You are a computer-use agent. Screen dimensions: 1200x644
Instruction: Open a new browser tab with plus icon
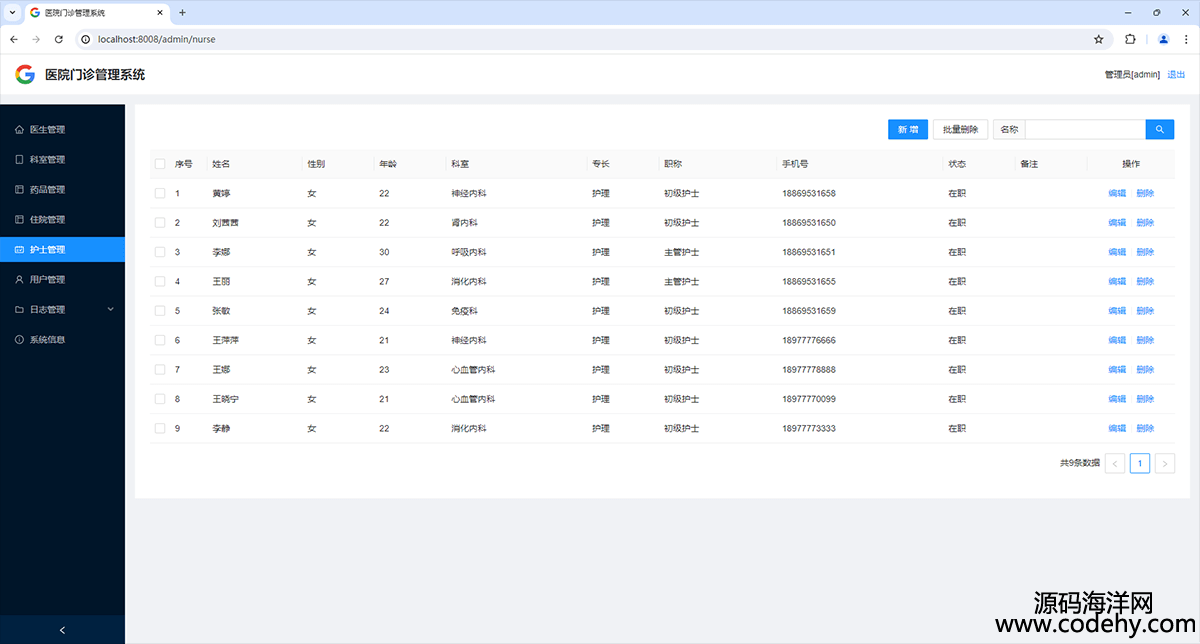pyautogui.click(x=182, y=12)
